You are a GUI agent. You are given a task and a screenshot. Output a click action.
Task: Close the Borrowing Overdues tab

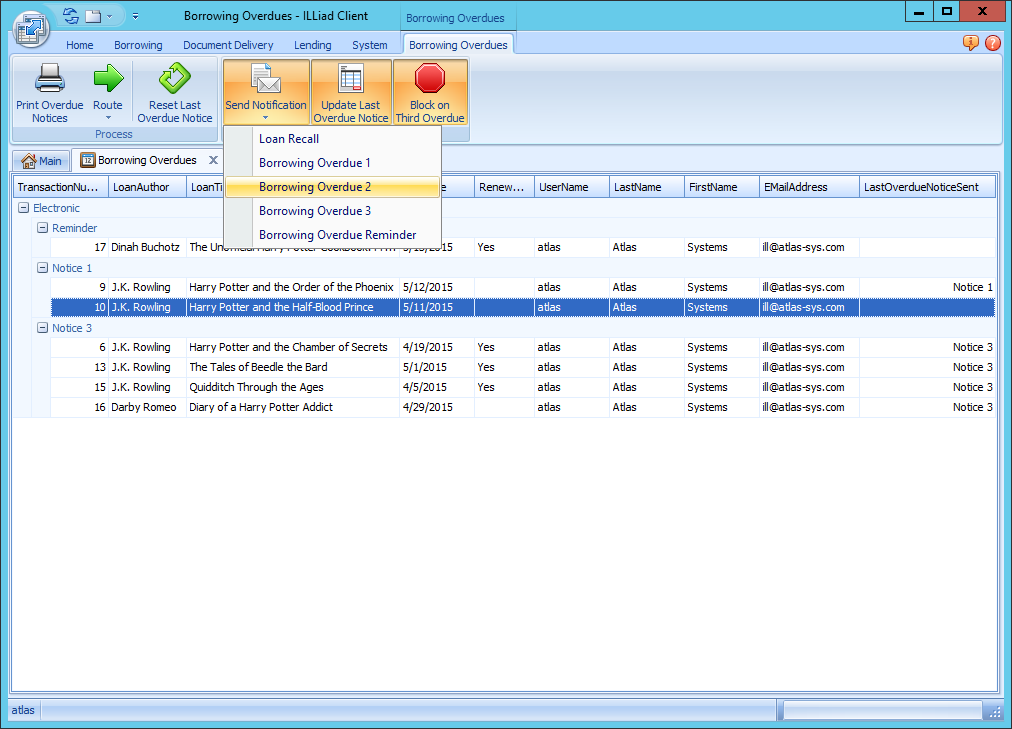point(211,159)
